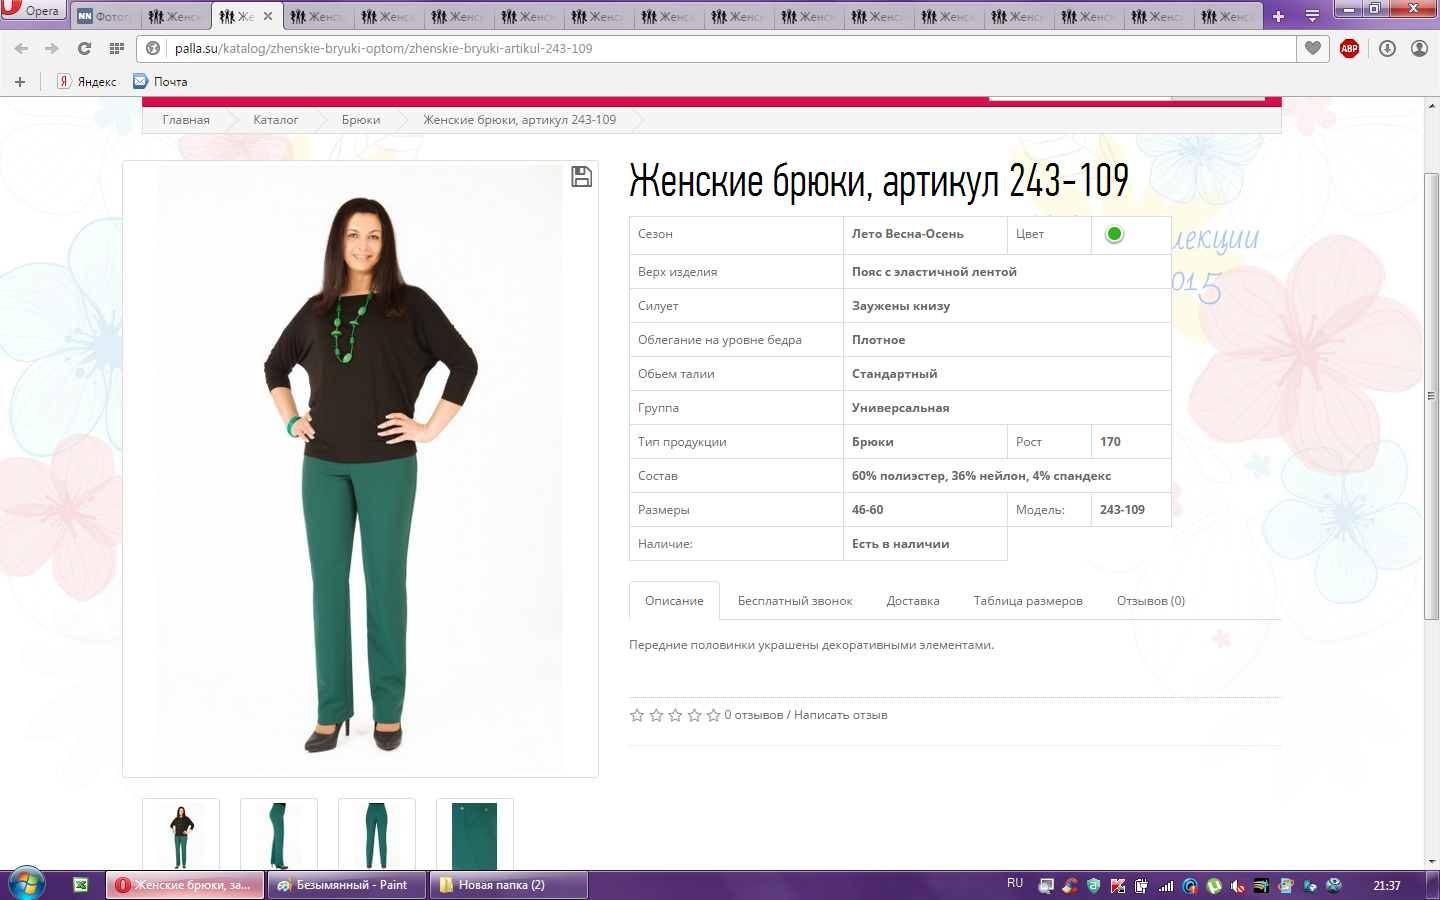
Task: Click the green fabric close-up thumbnail
Action: pyautogui.click(x=474, y=835)
